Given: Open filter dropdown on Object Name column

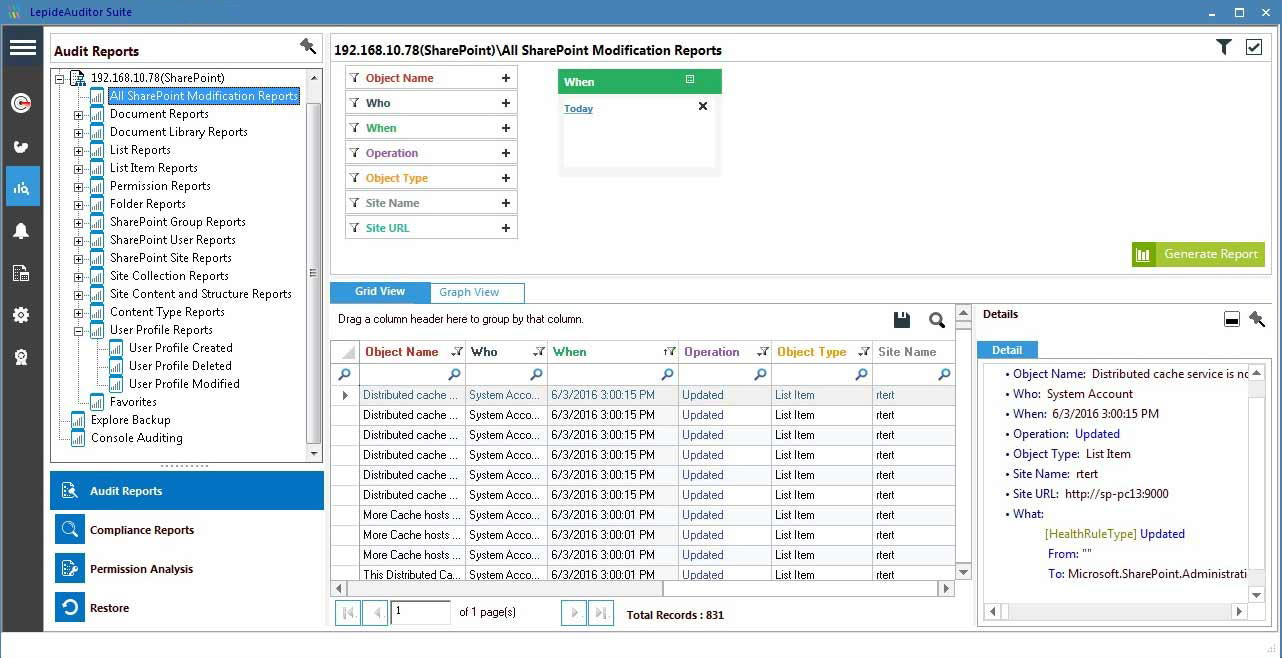Looking at the screenshot, I should point(457,352).
